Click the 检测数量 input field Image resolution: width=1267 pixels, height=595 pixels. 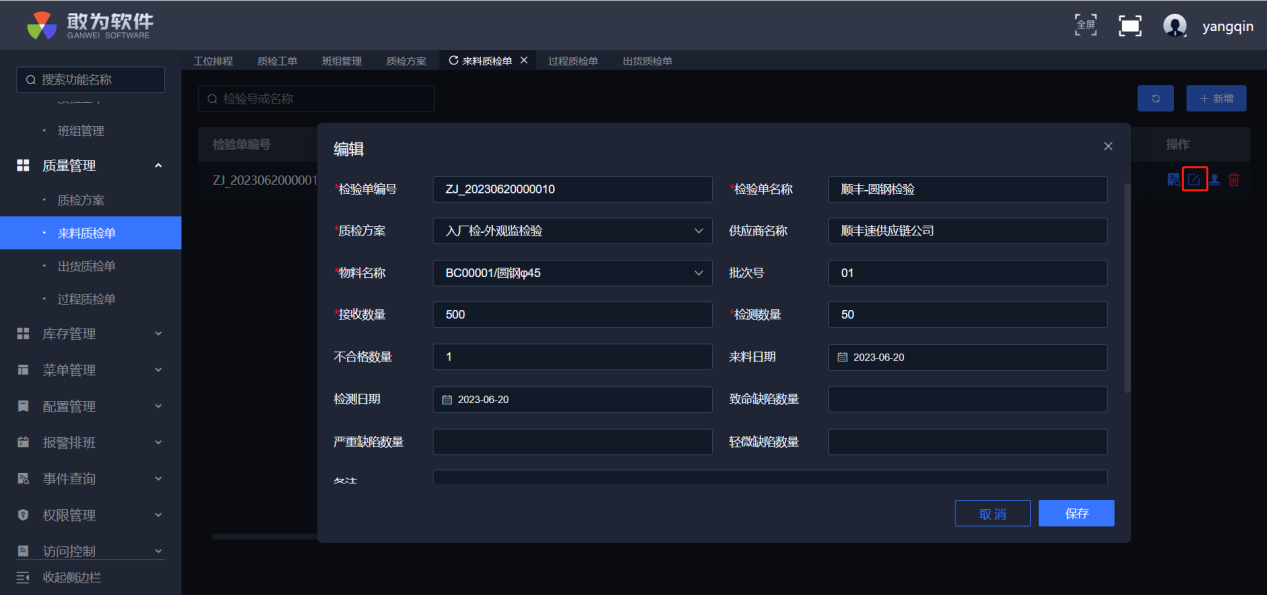pyautogui.click(x=968, y=314)
